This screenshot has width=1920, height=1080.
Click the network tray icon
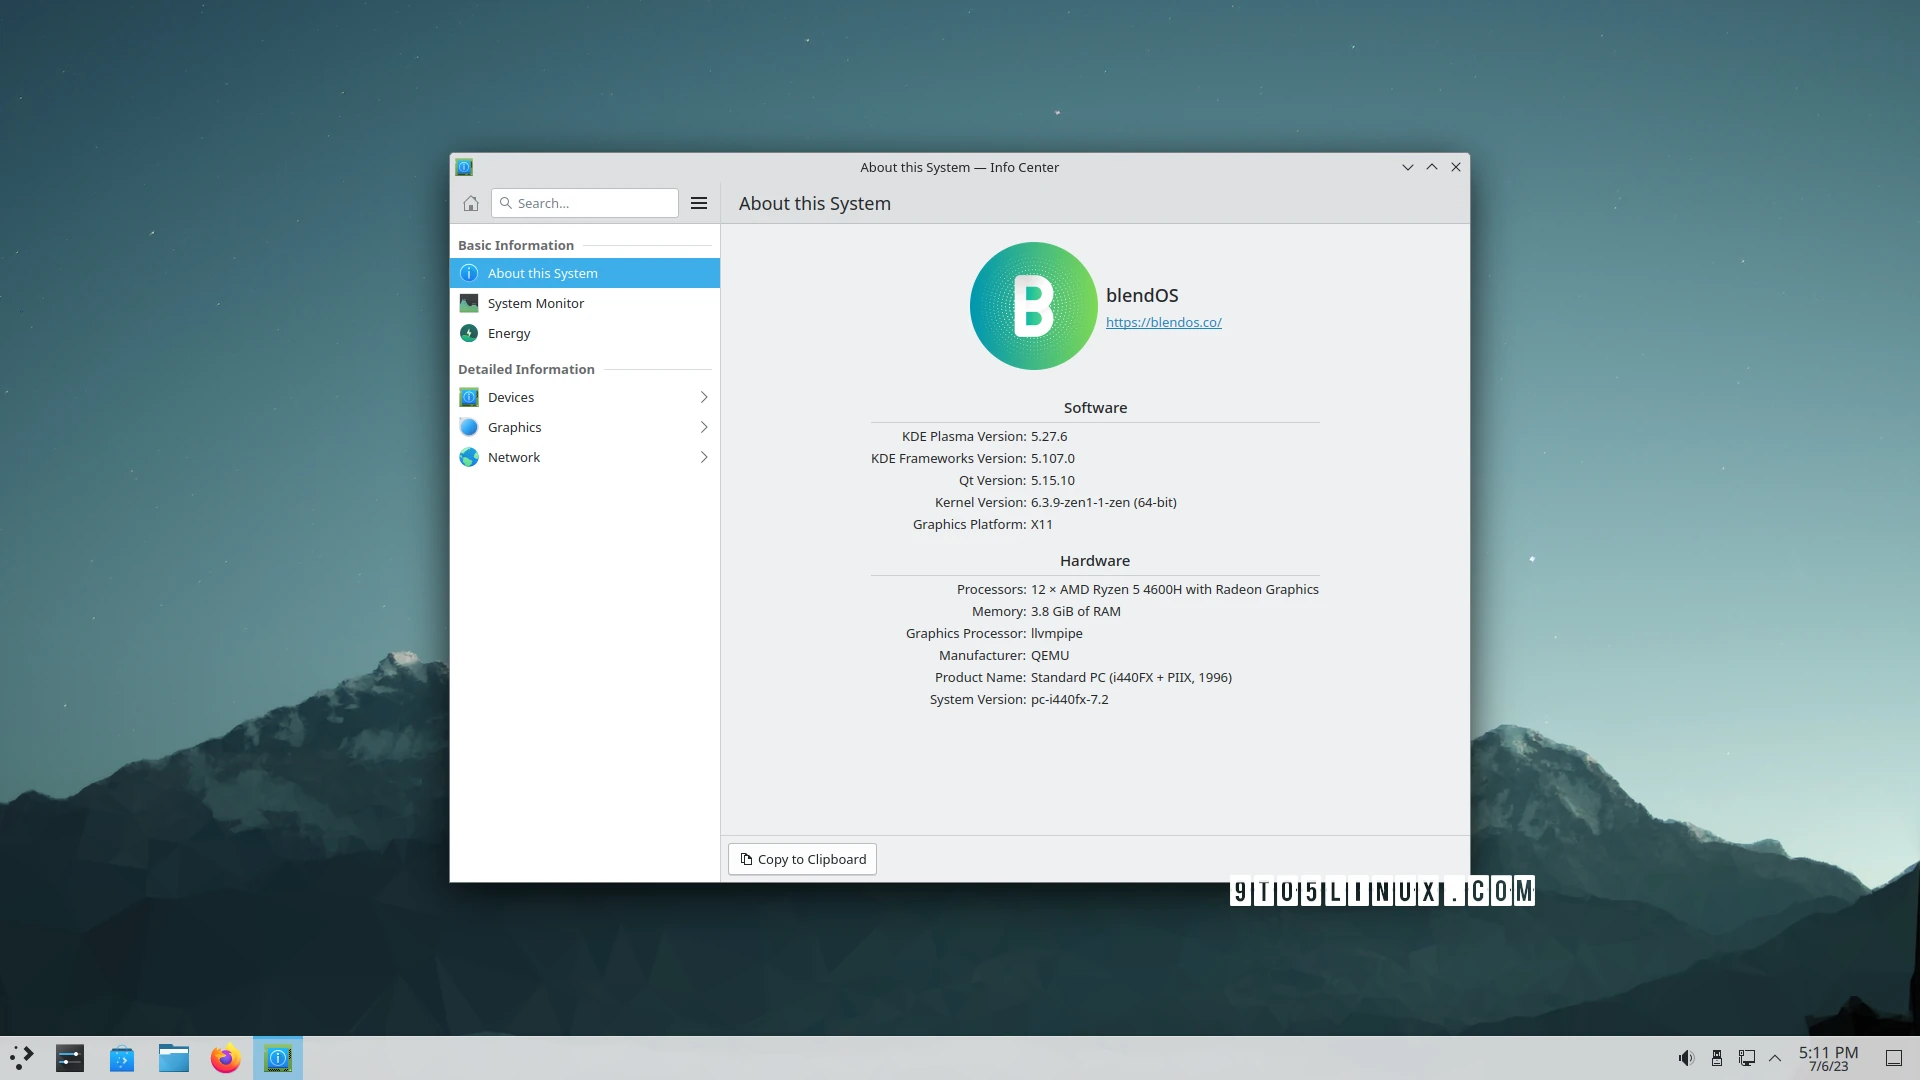[x=1747, y=1058]
